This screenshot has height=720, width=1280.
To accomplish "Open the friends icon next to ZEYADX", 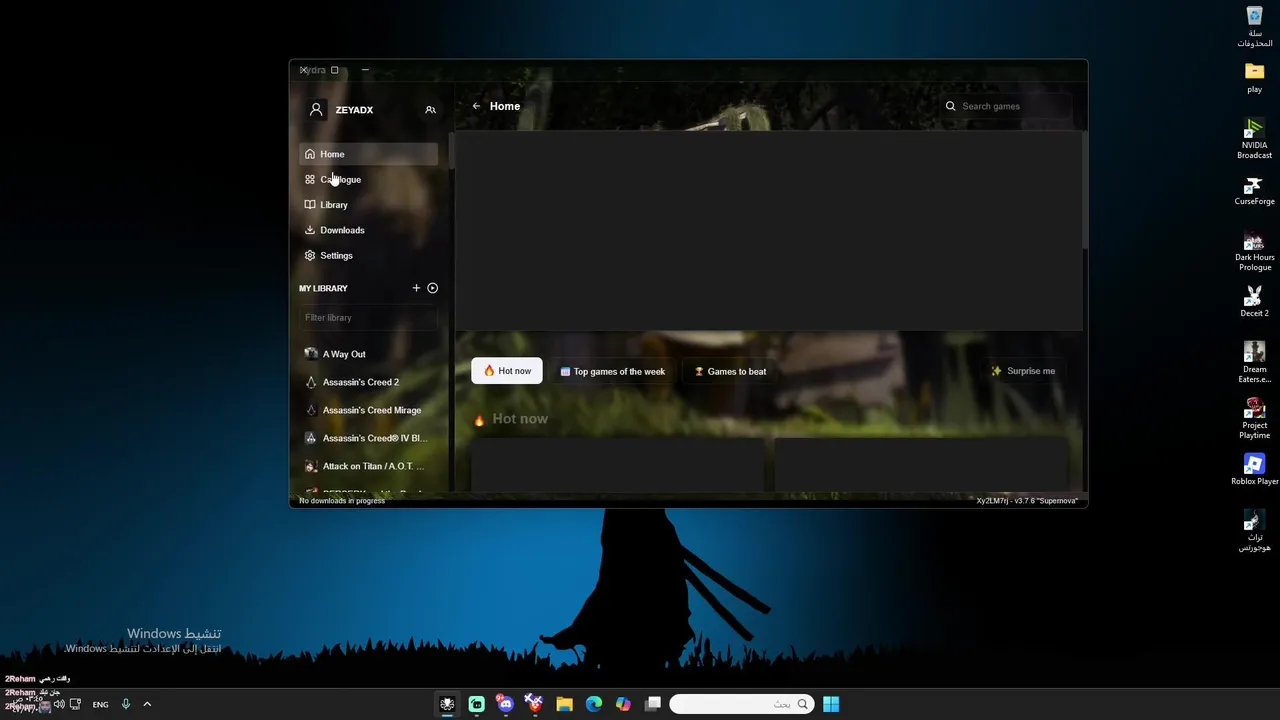I will (430, 110).
